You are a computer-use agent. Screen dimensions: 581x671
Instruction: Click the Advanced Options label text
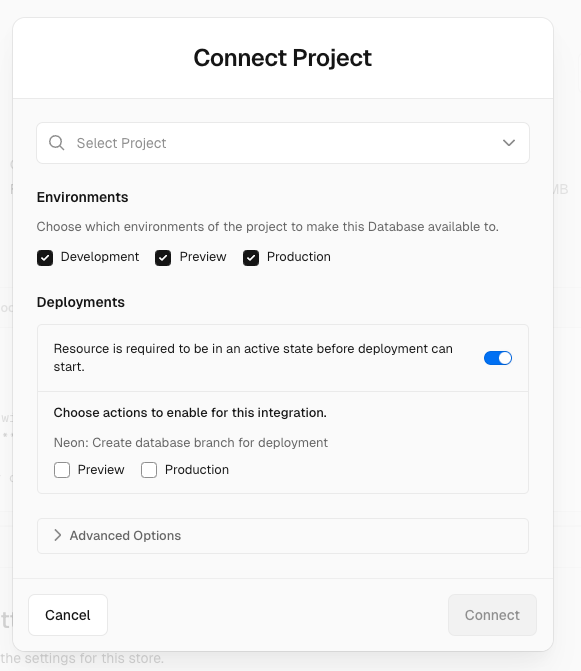[x=125, y=536]
